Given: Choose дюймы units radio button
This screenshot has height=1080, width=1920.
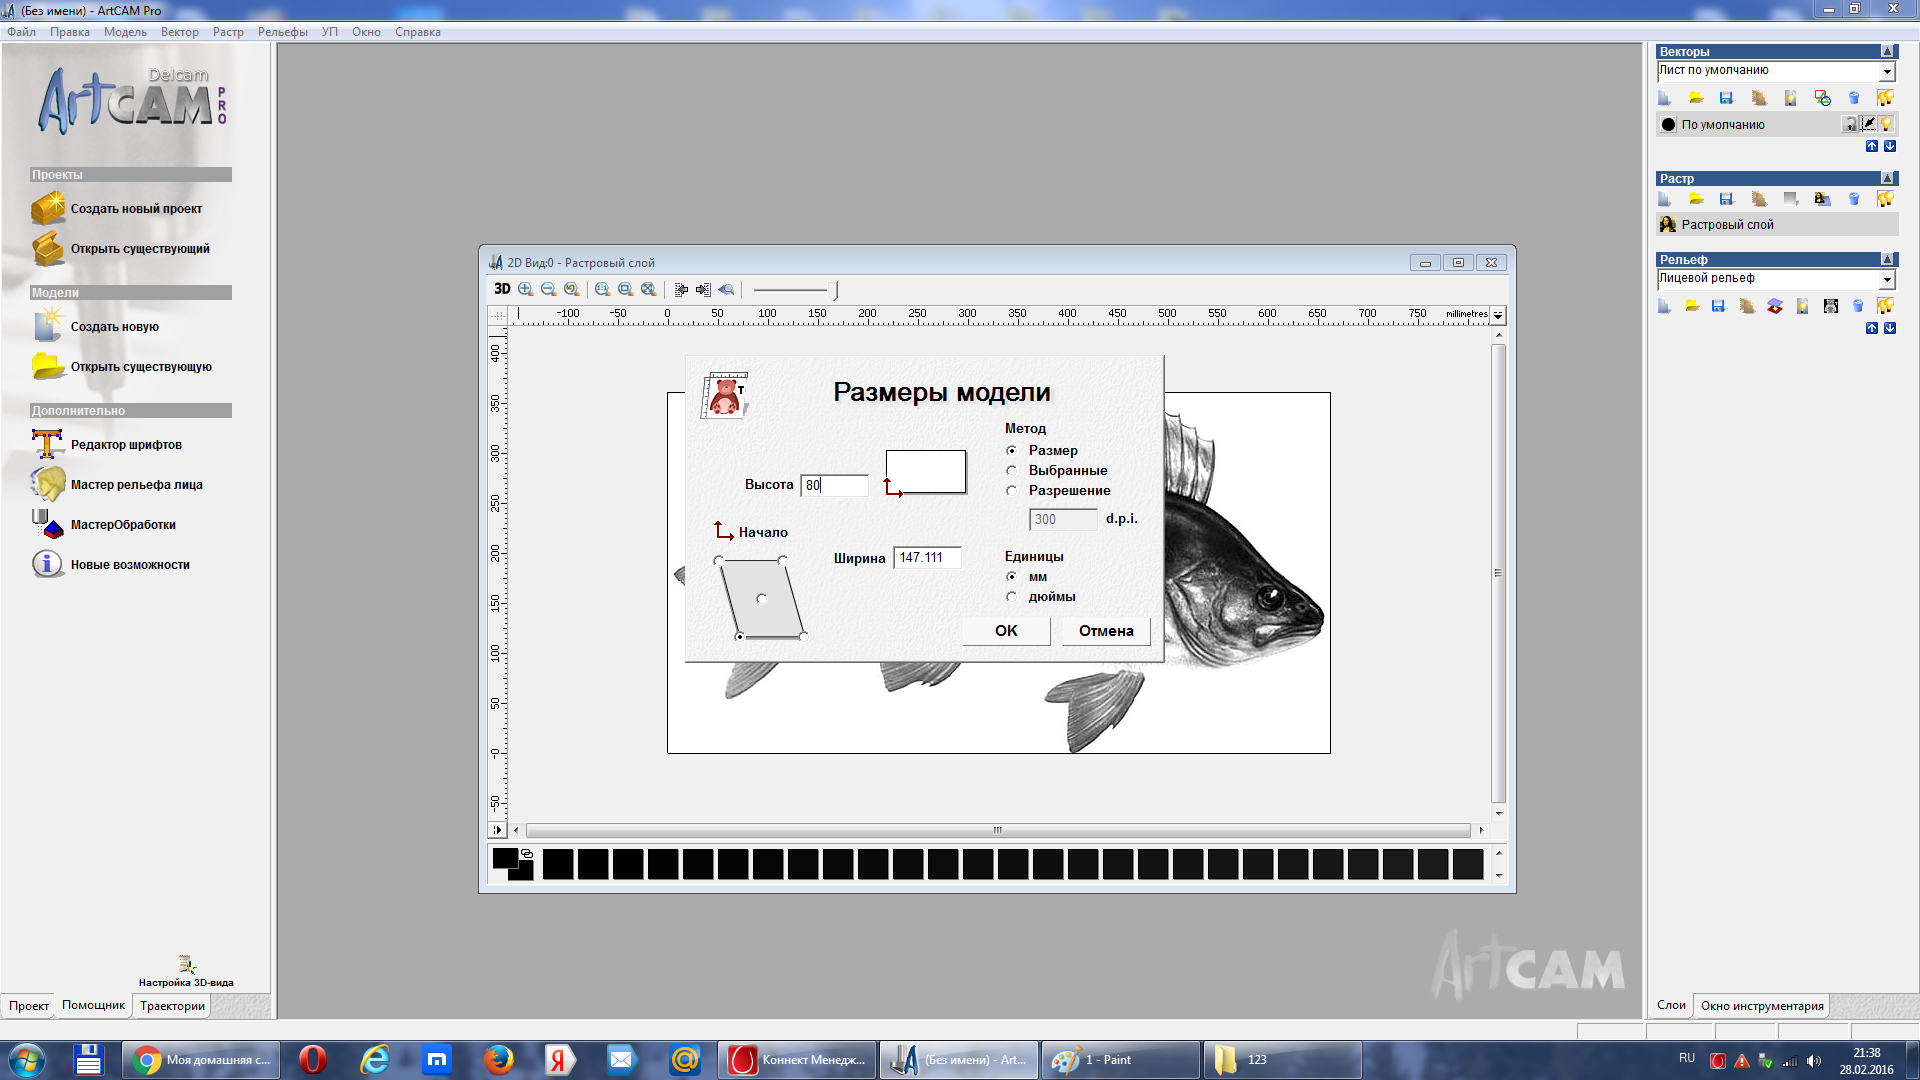Looking at the screenshot, I should (1012, 597).
